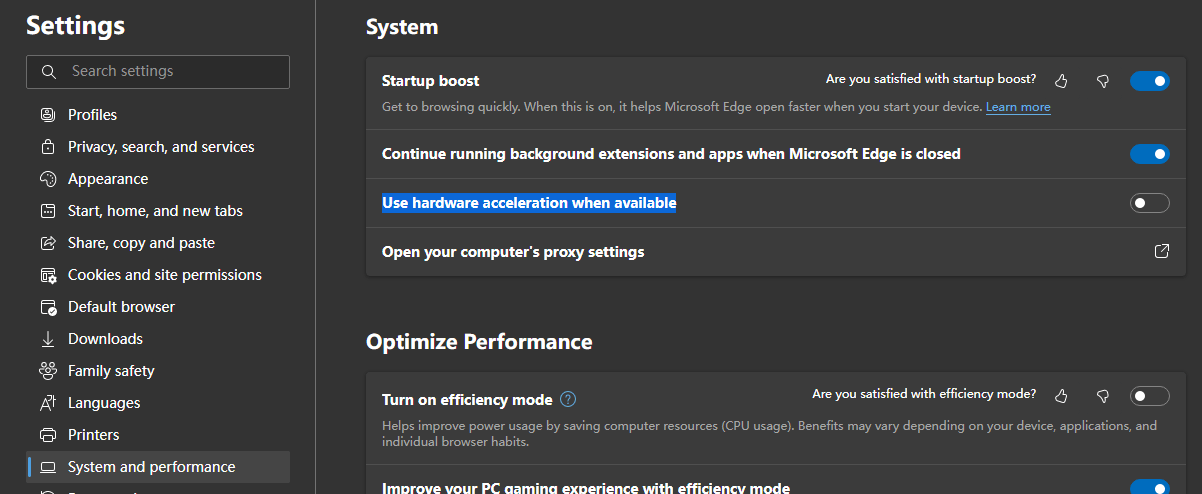Switch on the efficiency mode toggle

[x=1149, y=396]
